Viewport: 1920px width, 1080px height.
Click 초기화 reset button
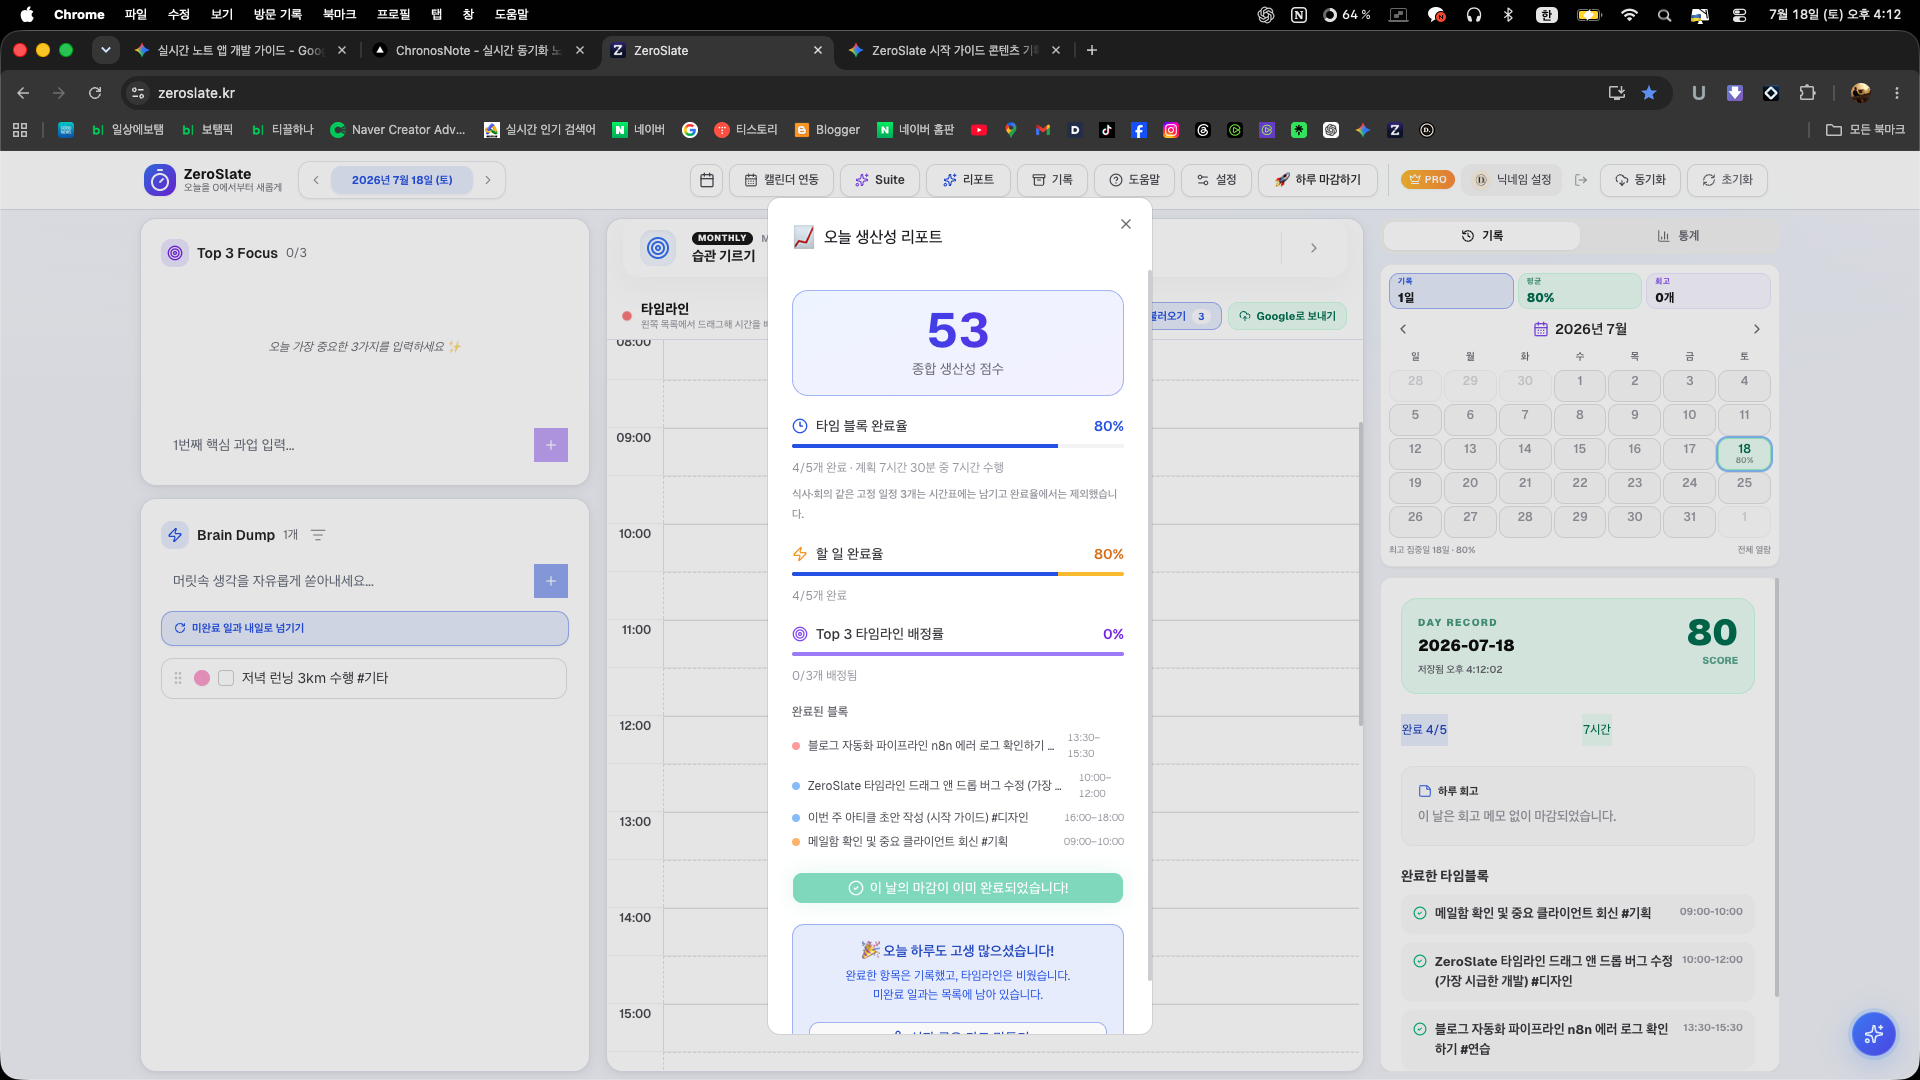tap(1728, 180)
